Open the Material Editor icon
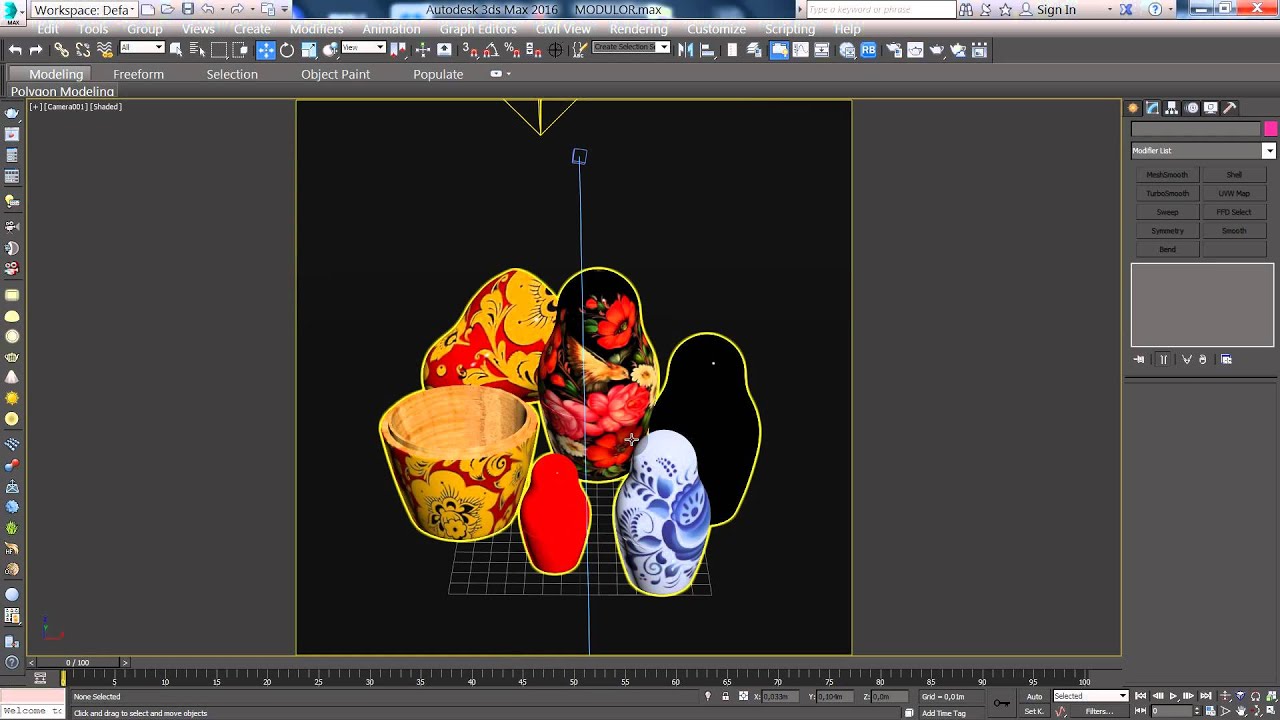This screenshot has height=720, width=1280. click(x=848, y=50)
